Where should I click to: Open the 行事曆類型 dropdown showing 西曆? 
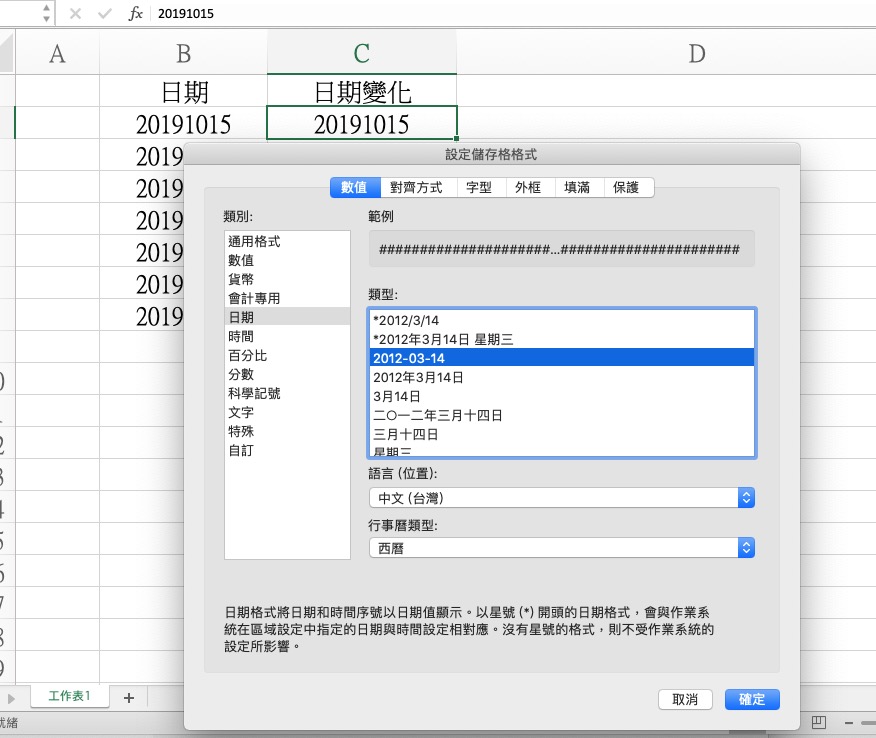[562, 548]
